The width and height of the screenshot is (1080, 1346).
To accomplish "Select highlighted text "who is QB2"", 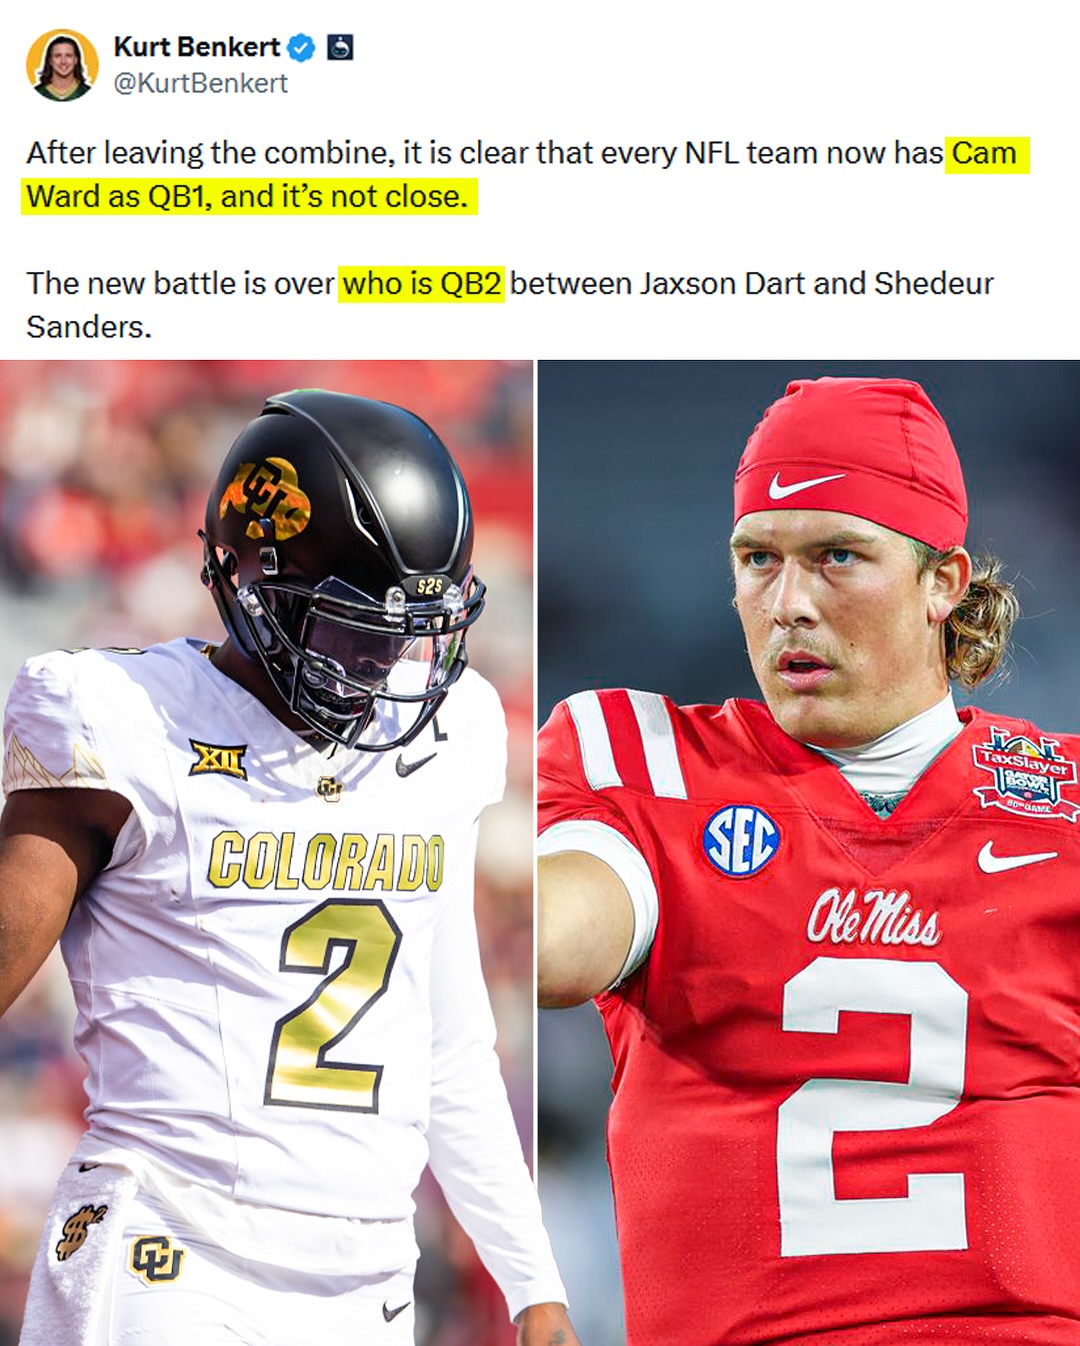I will pyautogui.click(x=421, y=284).
